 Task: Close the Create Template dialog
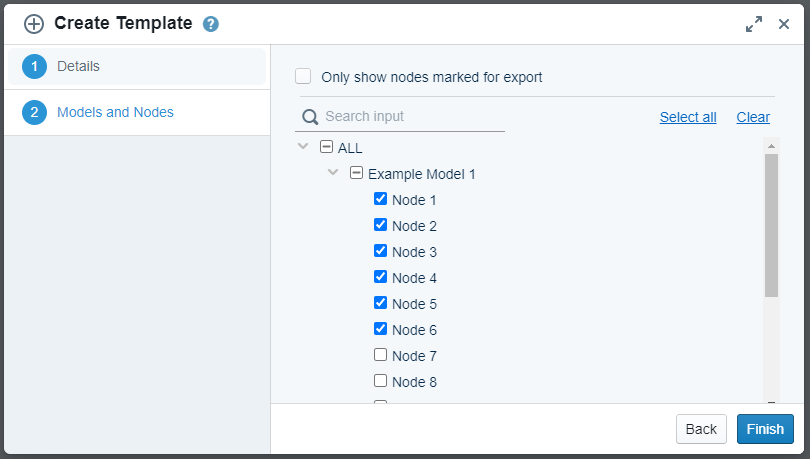point(784,24)
